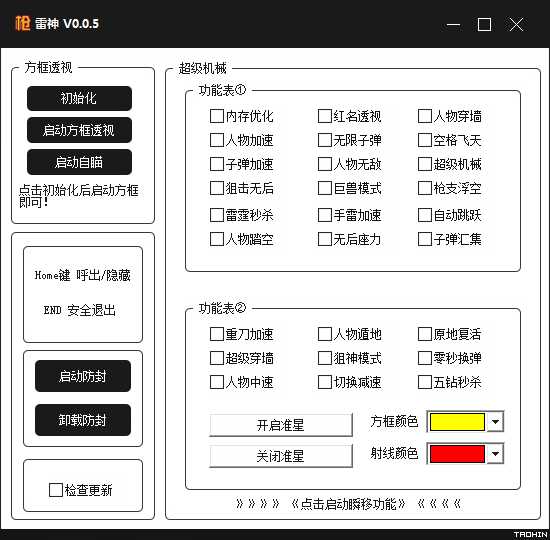Check the 狙神模式 box
The width and height of the screenshot is (550, 540).
[x=324, y=358]
